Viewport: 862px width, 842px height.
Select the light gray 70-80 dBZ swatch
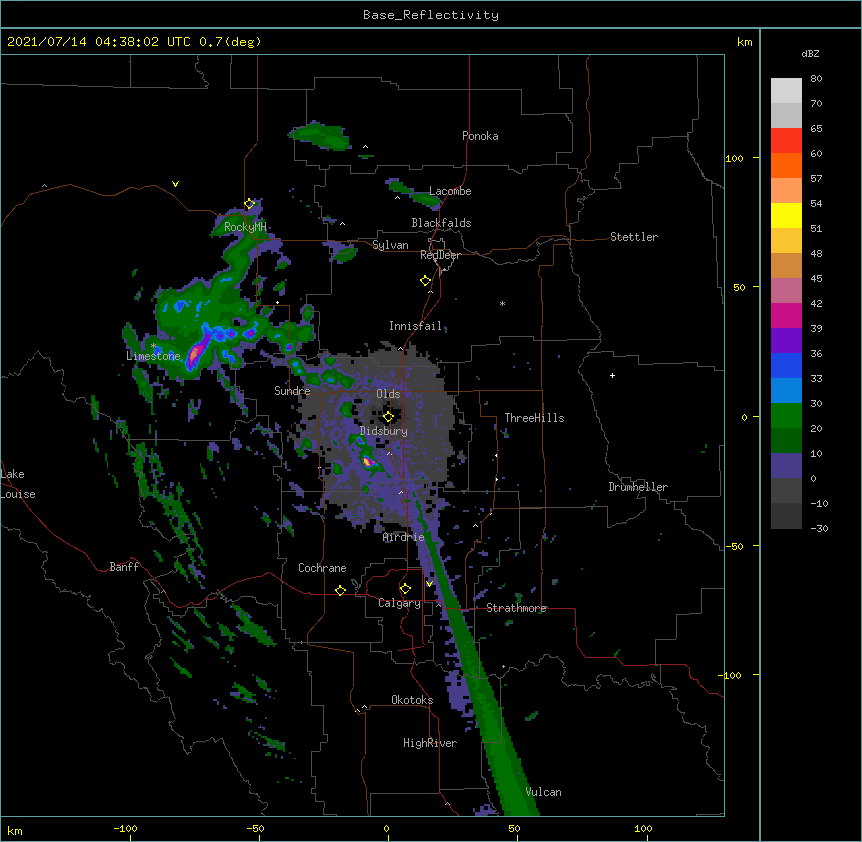(786, 91)
